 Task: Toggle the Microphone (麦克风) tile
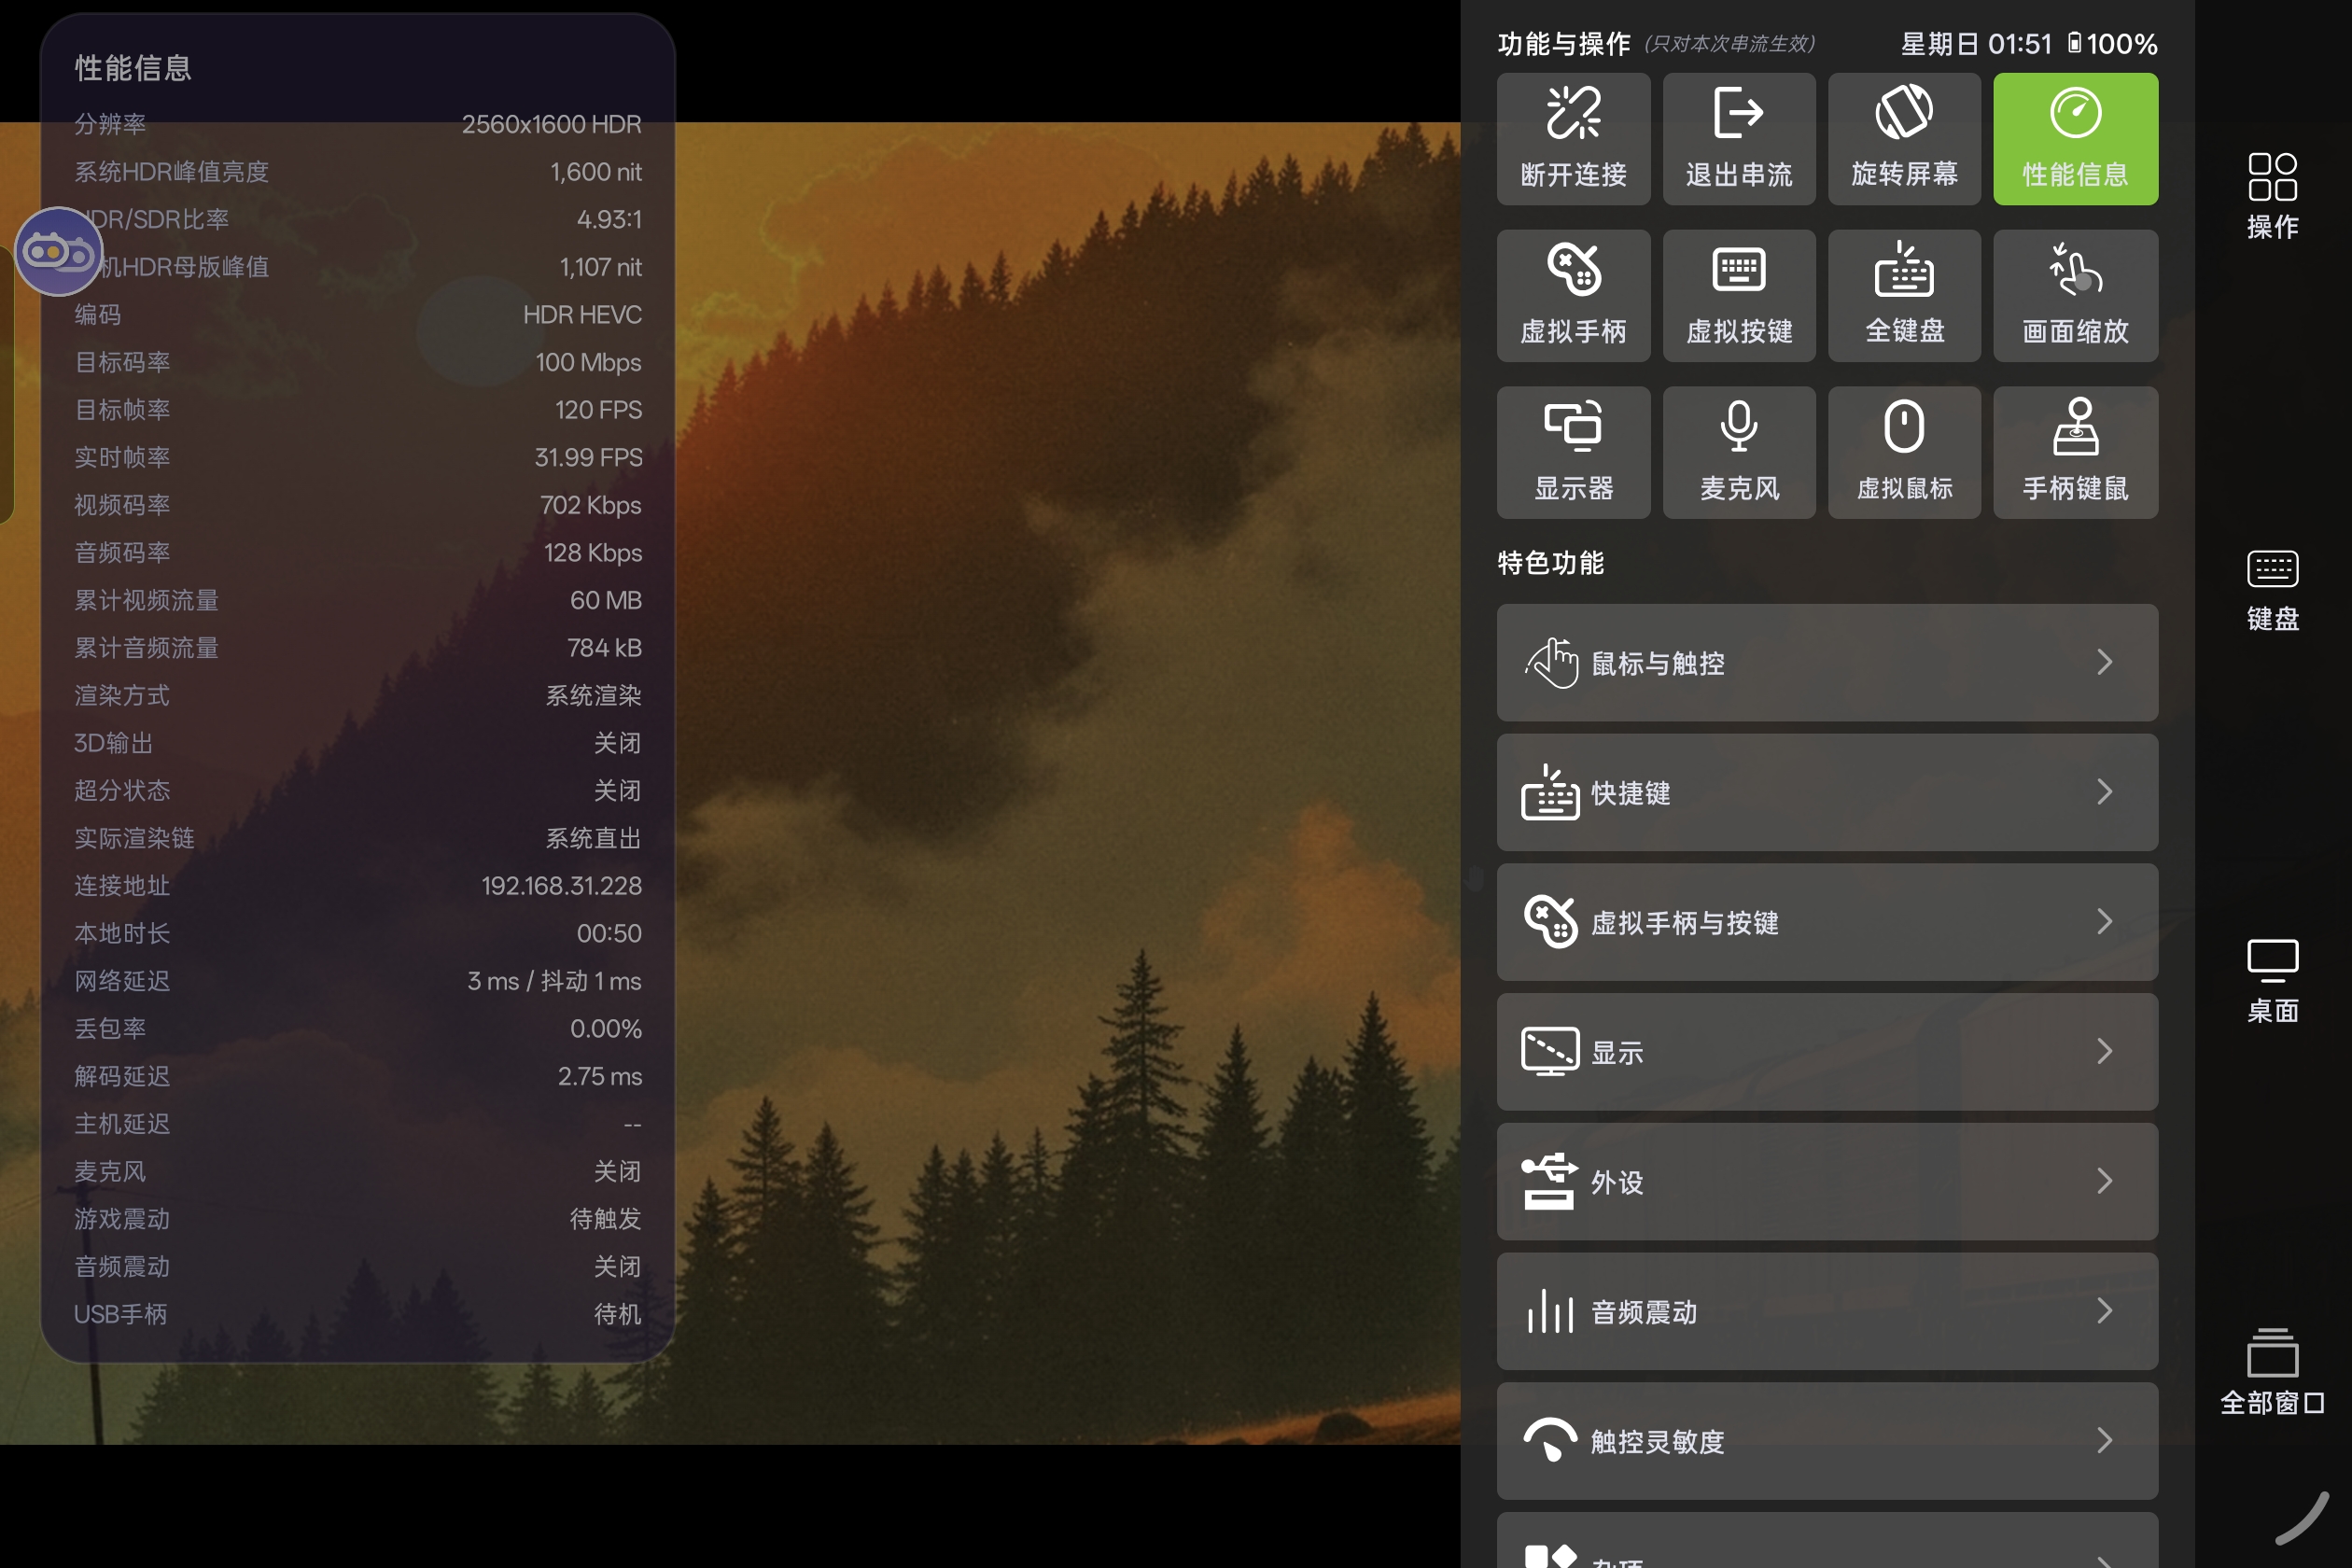1739,453
